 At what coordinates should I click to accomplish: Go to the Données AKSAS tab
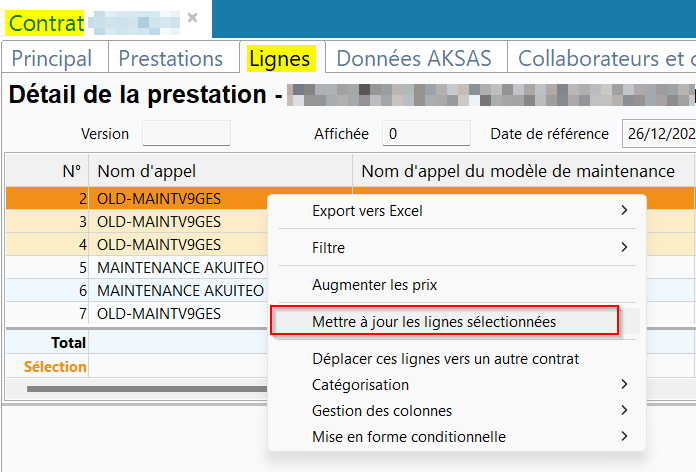(414, 59)
